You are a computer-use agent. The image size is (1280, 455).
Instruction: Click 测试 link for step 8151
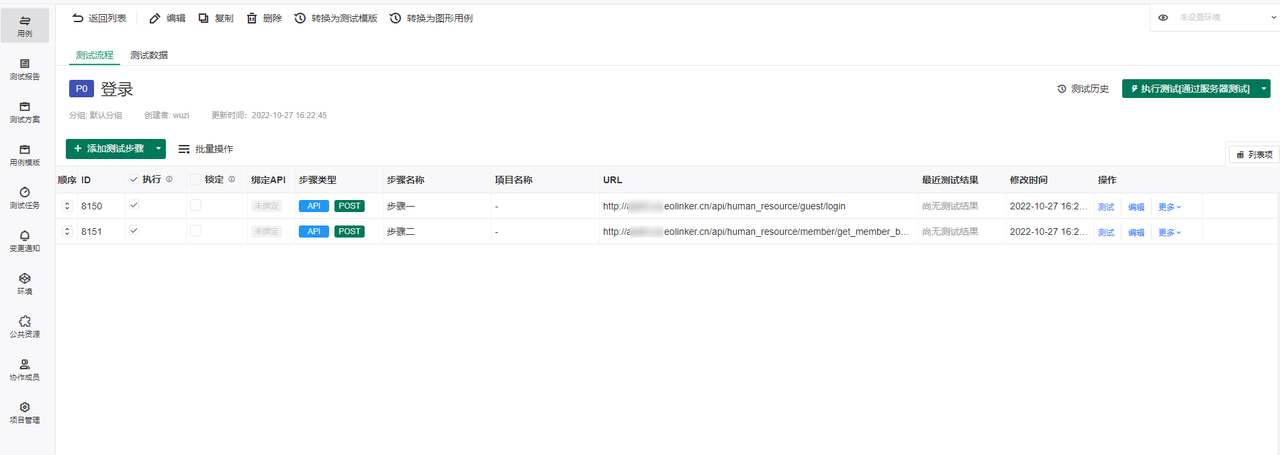click(x=1106, y=233)
